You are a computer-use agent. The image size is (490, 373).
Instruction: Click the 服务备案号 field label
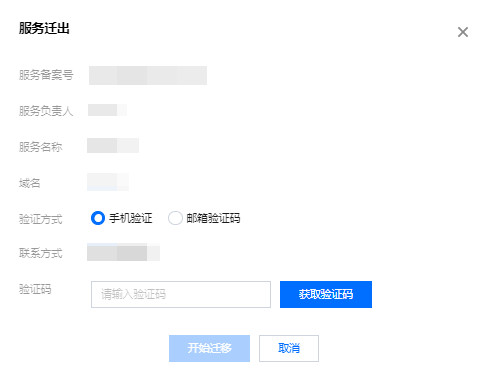point(46,75)
